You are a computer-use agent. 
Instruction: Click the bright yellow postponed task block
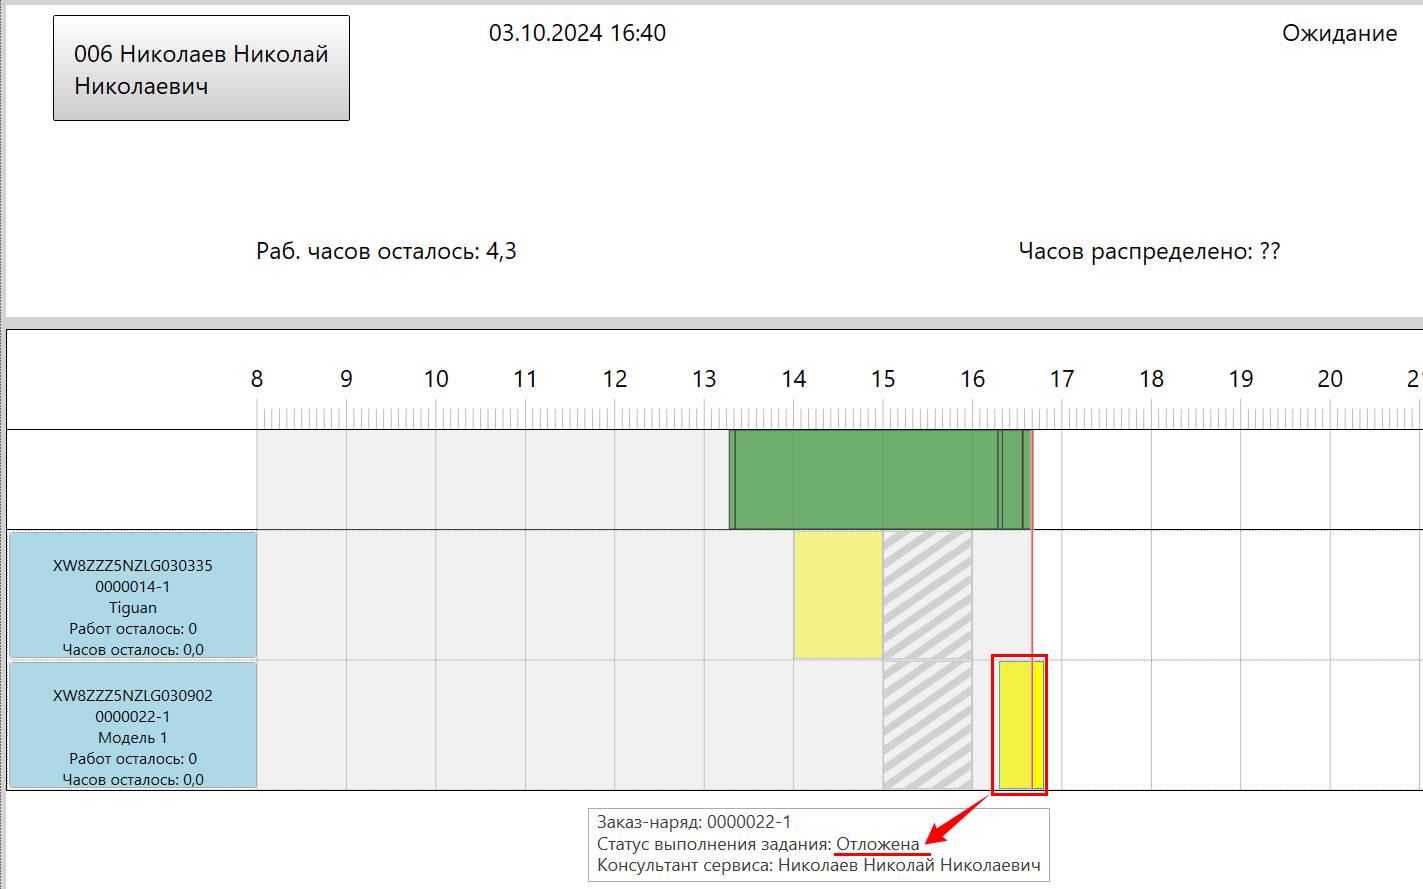[1020, 725]
